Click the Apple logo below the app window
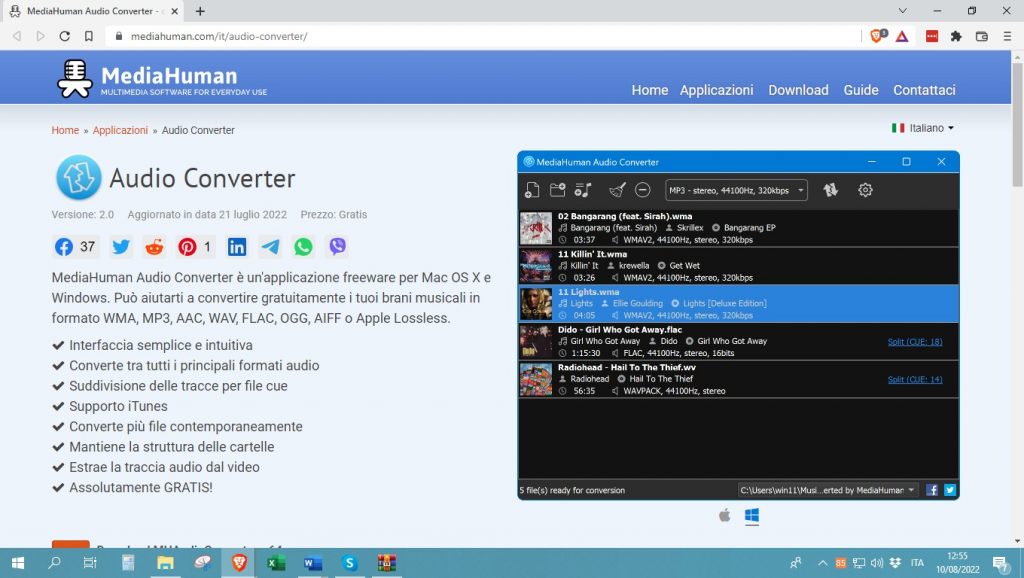The height and width of the screenshot is (578, 1024). point(724,516)
